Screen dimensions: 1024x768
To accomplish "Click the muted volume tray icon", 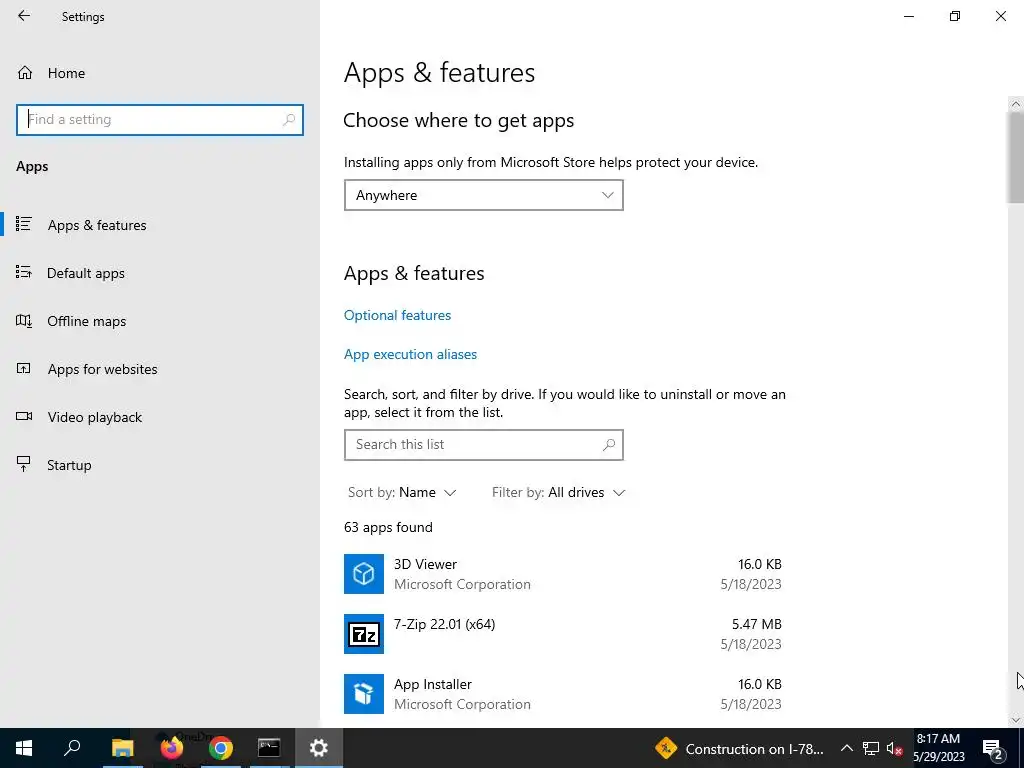I will click(894, 748).
